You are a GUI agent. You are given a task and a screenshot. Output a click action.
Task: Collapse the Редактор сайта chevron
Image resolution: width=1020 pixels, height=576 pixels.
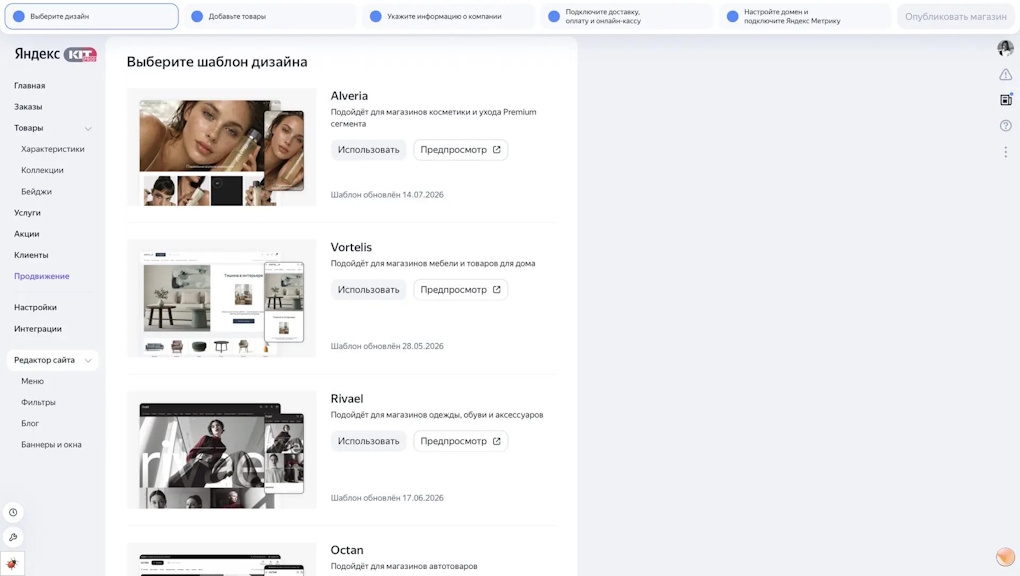88,360
